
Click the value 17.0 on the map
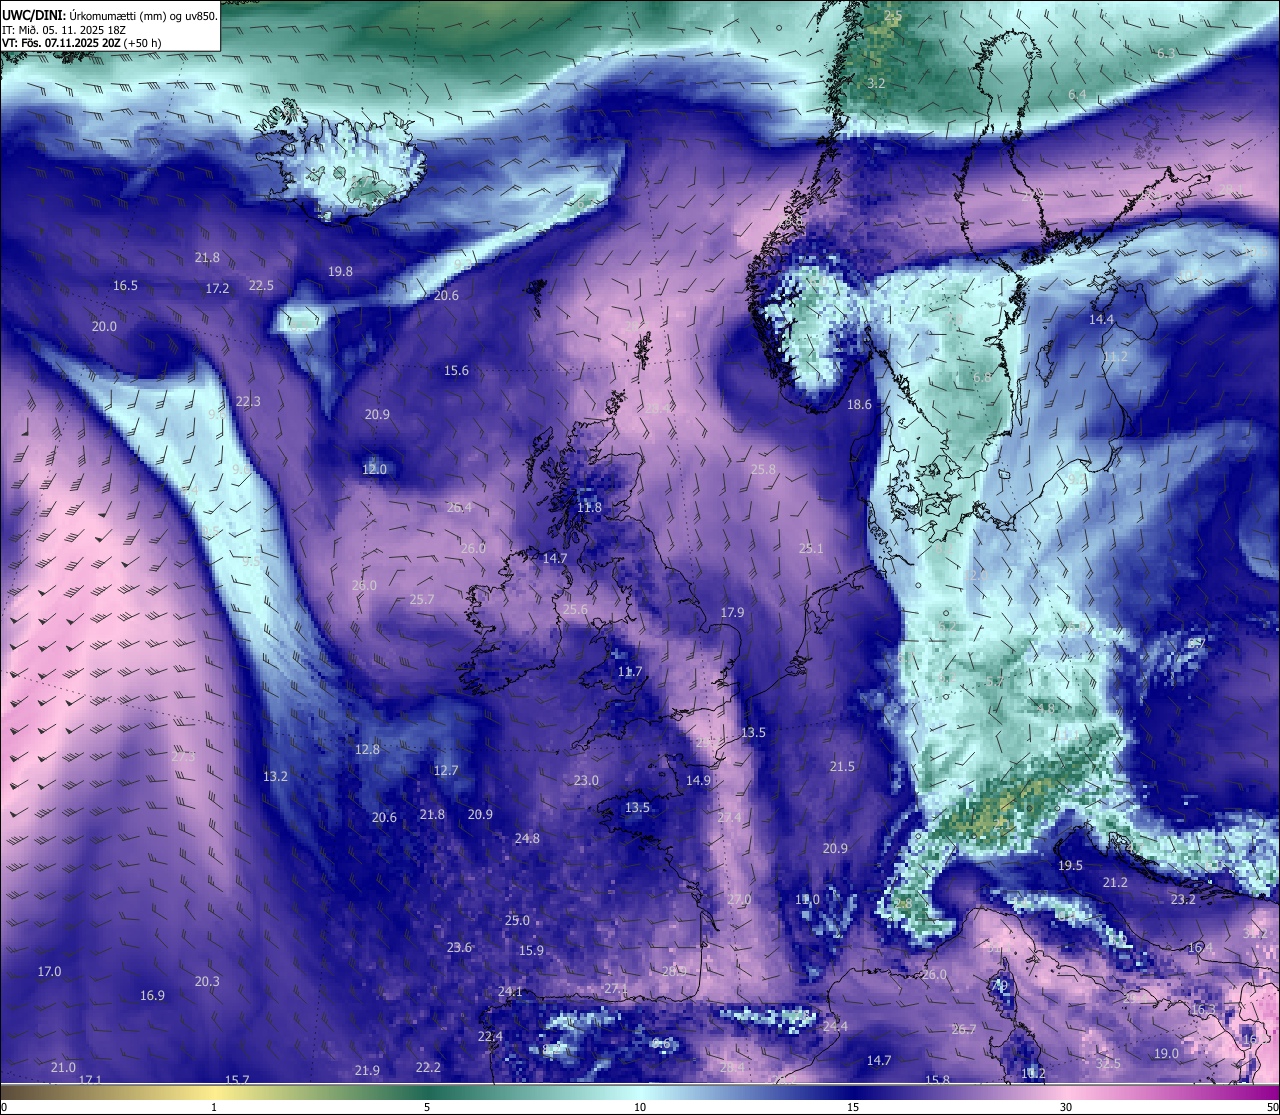tap(49, 972)
